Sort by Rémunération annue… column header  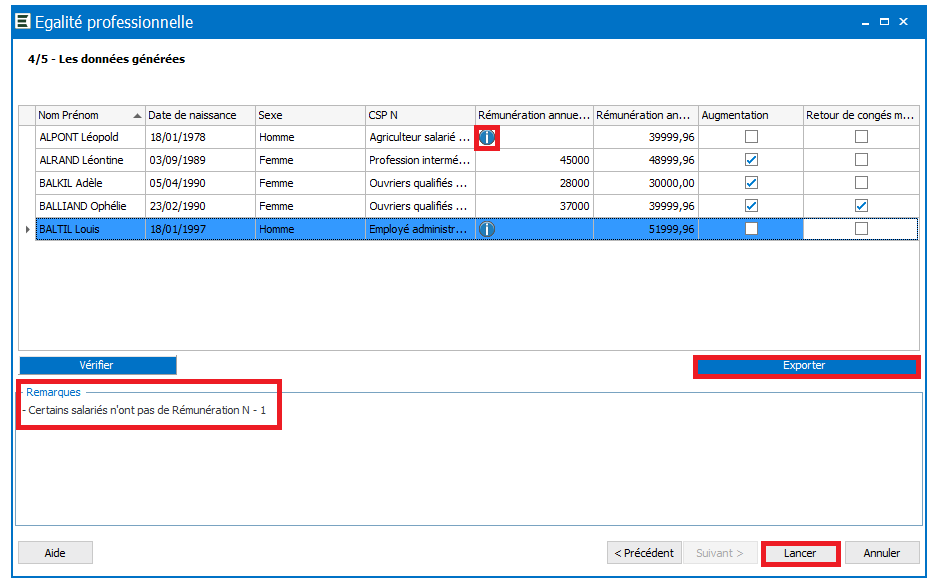click(534, 115)
